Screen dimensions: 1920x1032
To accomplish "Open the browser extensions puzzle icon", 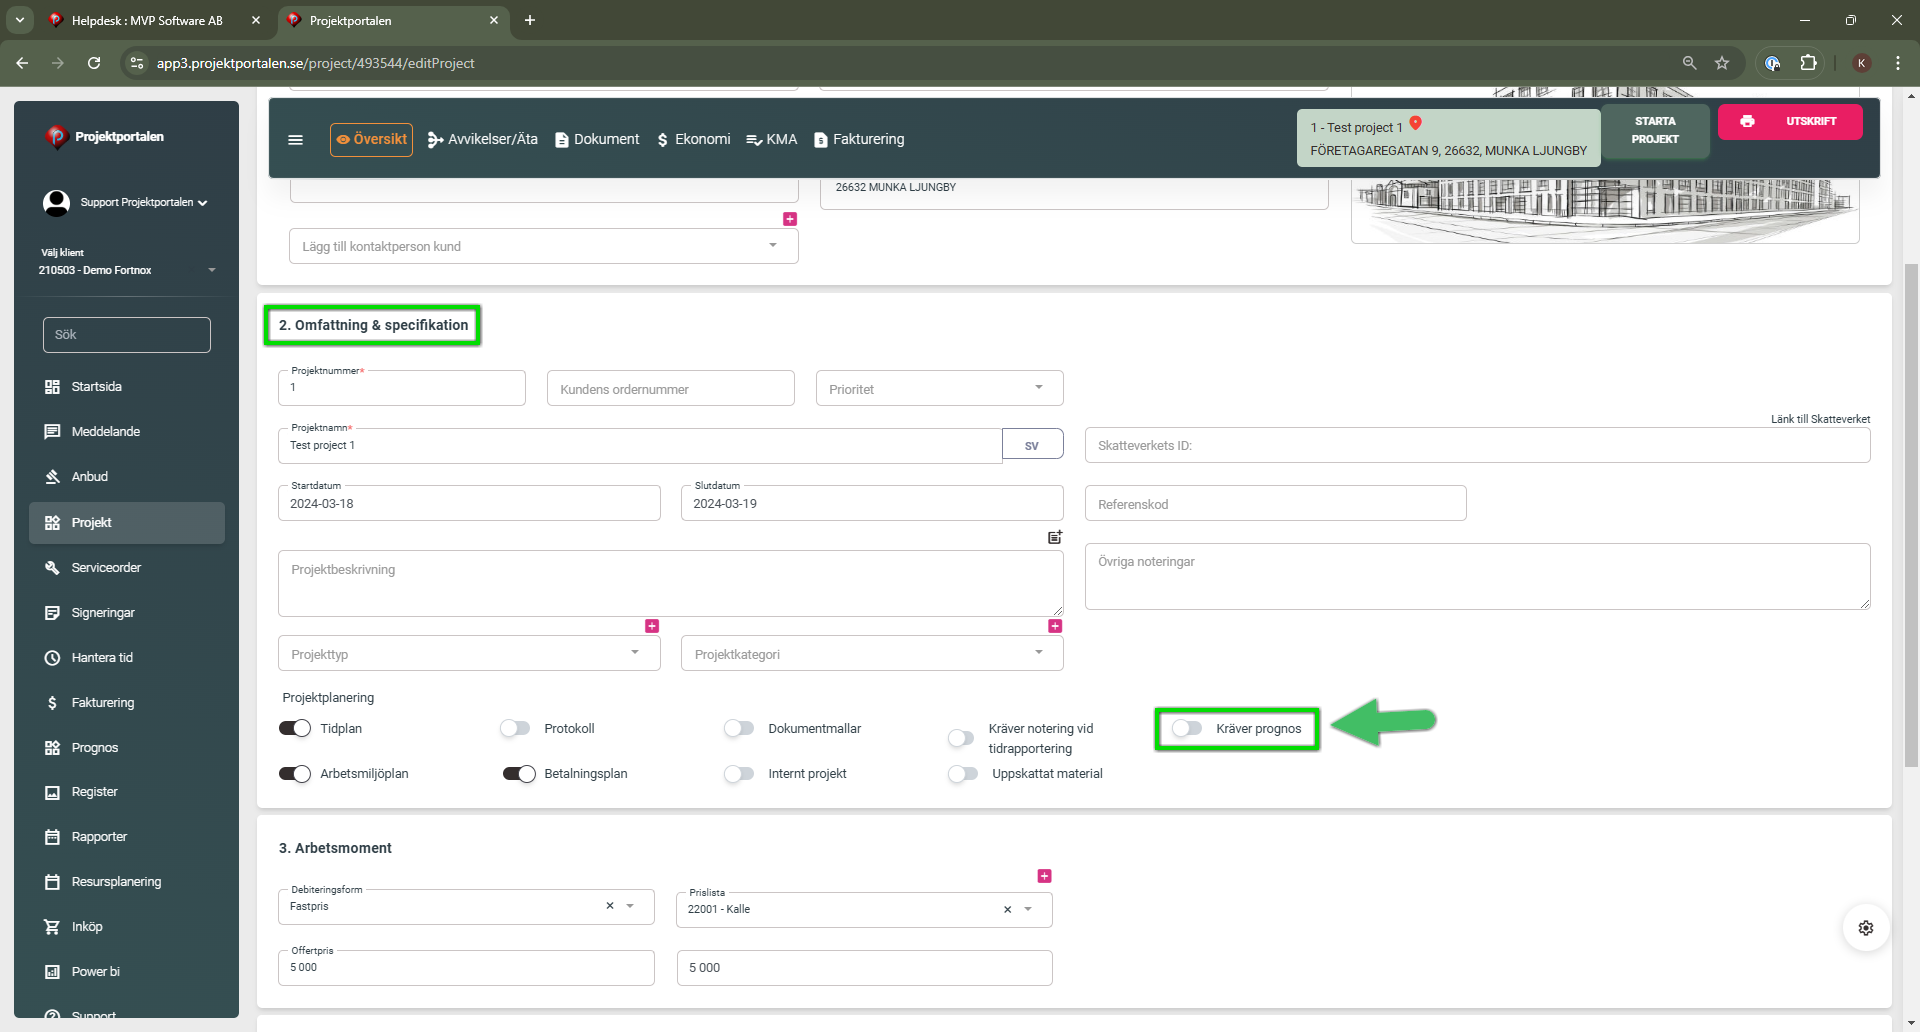I will [x=1808, y=63].
